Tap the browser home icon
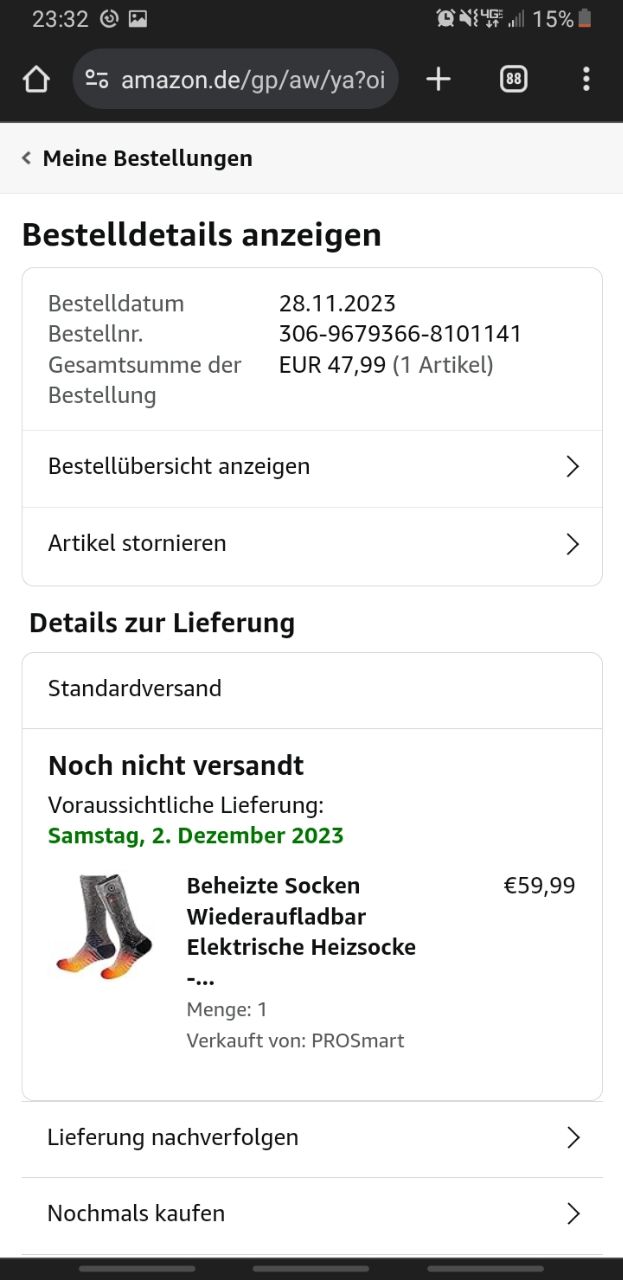 36,80
